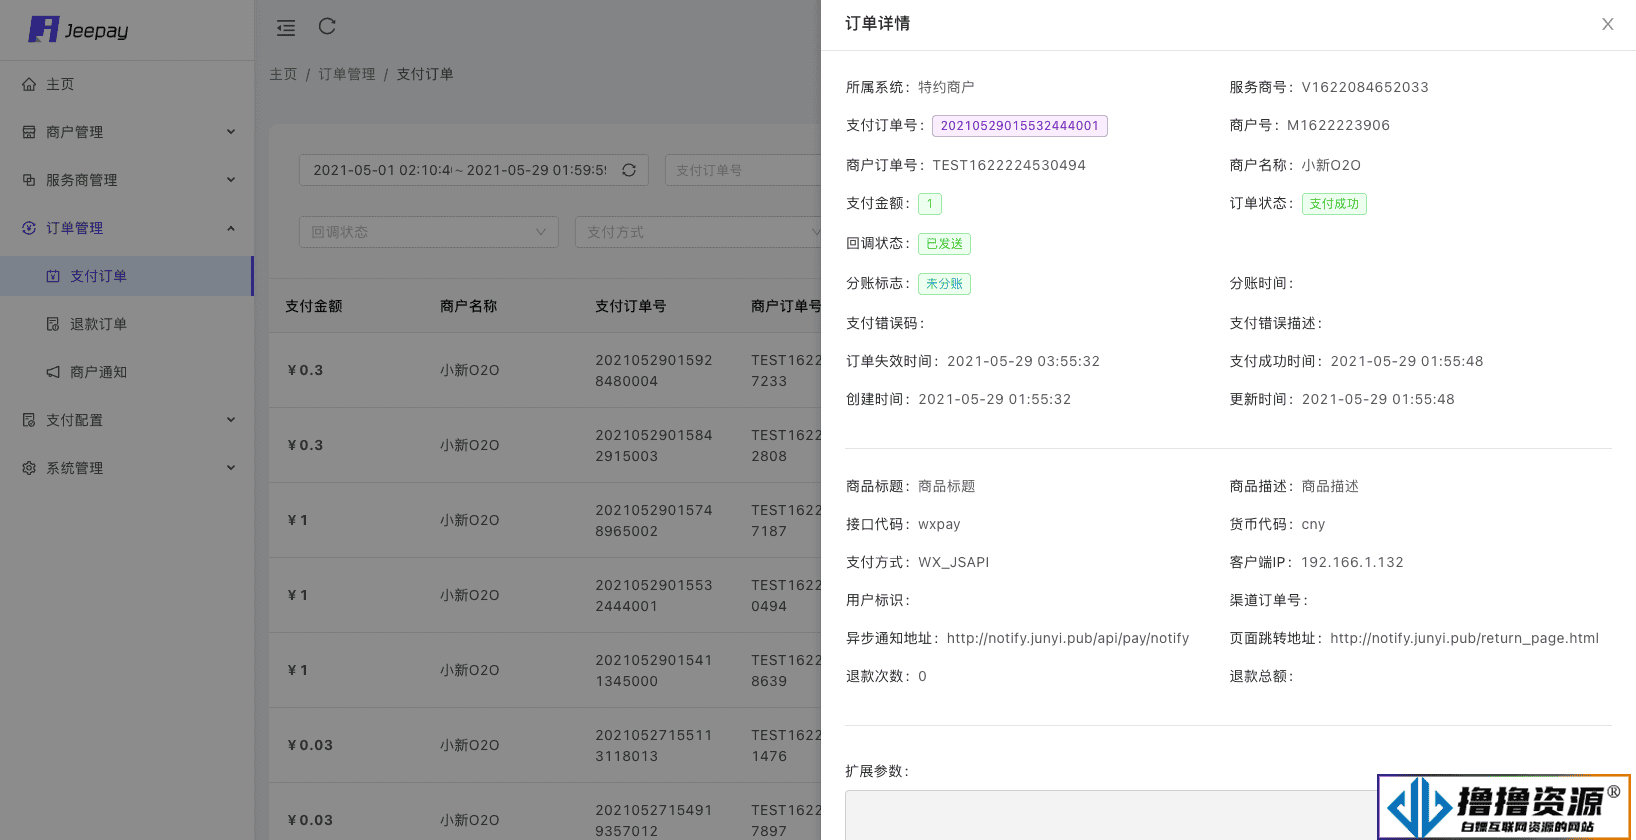Viewport: 1636px width, 840px height.
Task: Click the 订单管理 icon
Action: [x=29, y=228]
